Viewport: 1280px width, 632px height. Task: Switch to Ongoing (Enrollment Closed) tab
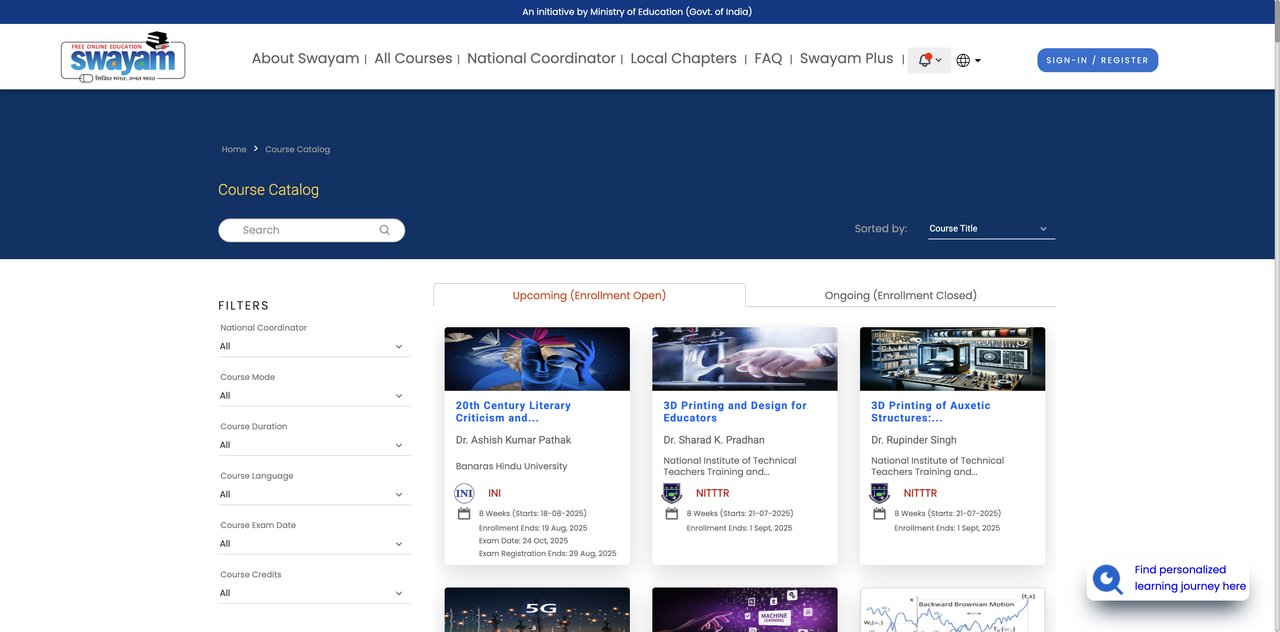click(901, 295)
